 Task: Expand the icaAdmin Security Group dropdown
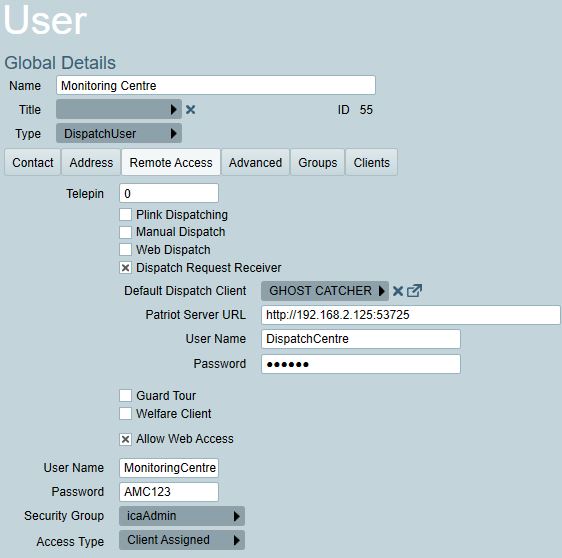pyautogui.click(x=182, y=516)
